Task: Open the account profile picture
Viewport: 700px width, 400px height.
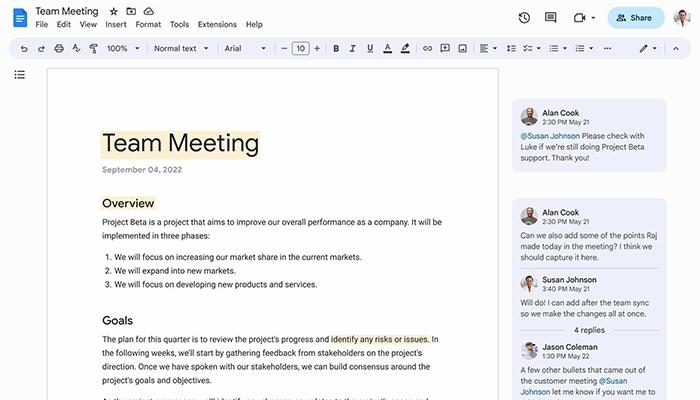Action: pos(682,18)
